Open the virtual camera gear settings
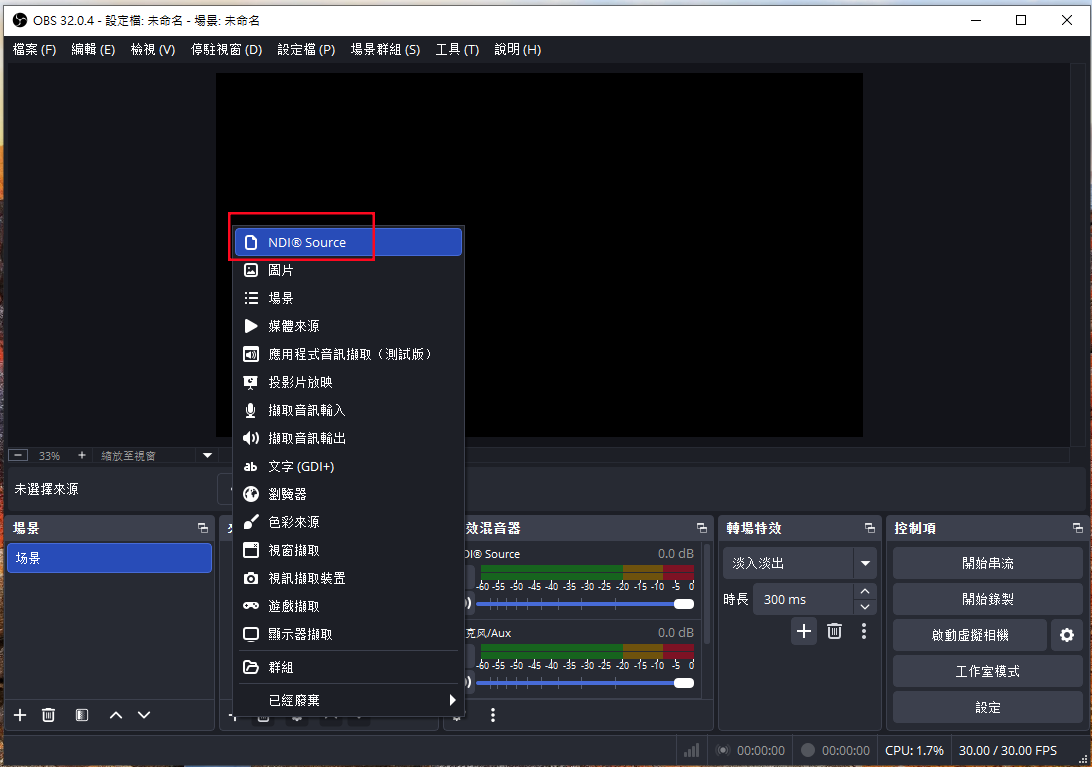Image resolution: width=1092 pixels, height=767 pixels. [1067, 635]
